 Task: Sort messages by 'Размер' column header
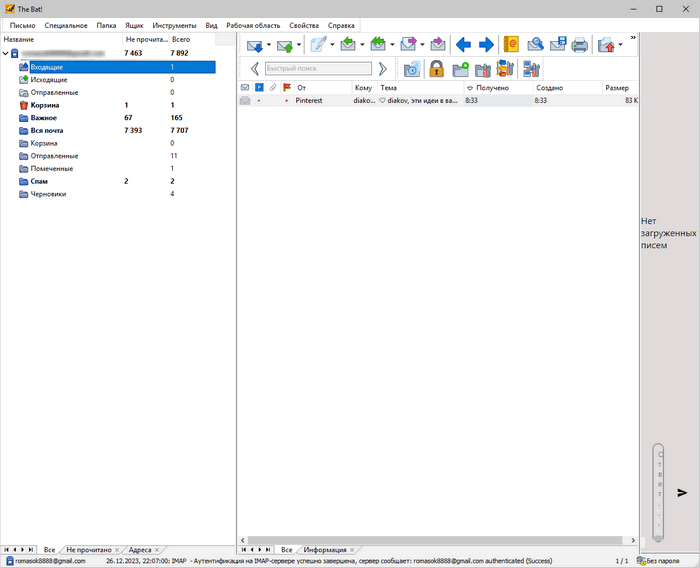click(x=620, y=88)
